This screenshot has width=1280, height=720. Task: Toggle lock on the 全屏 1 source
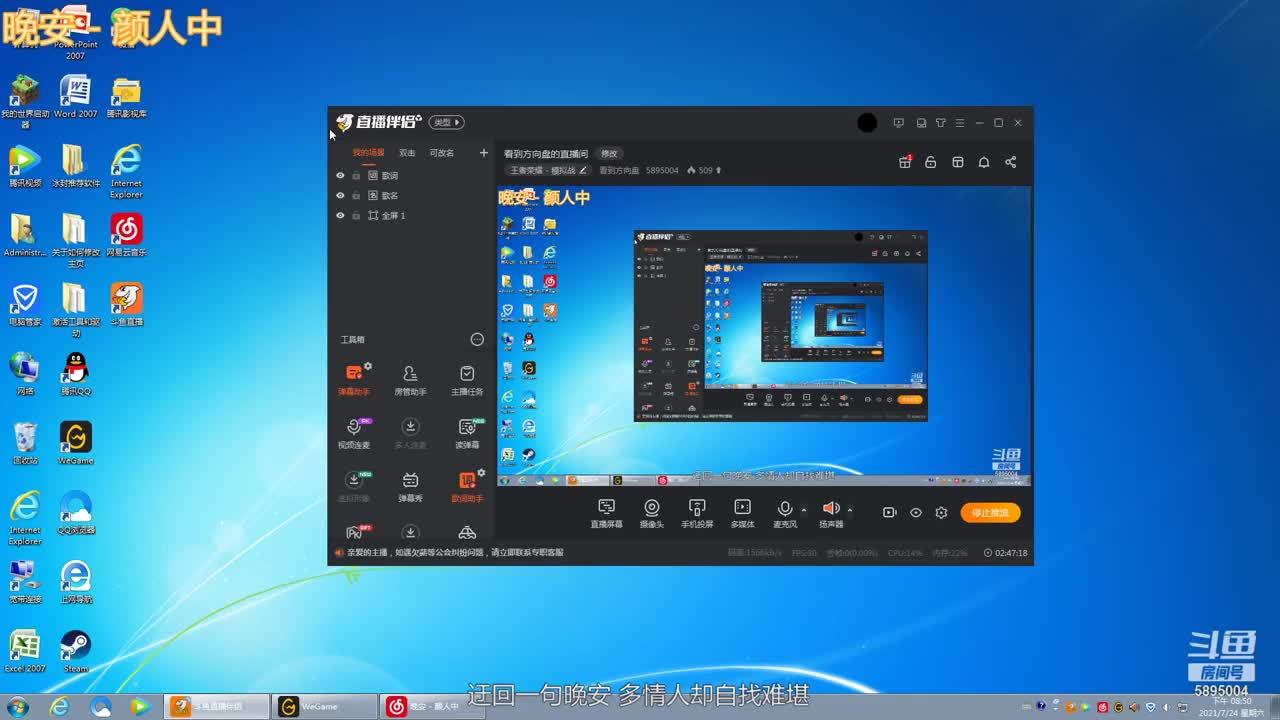click(x=356, y=215)
